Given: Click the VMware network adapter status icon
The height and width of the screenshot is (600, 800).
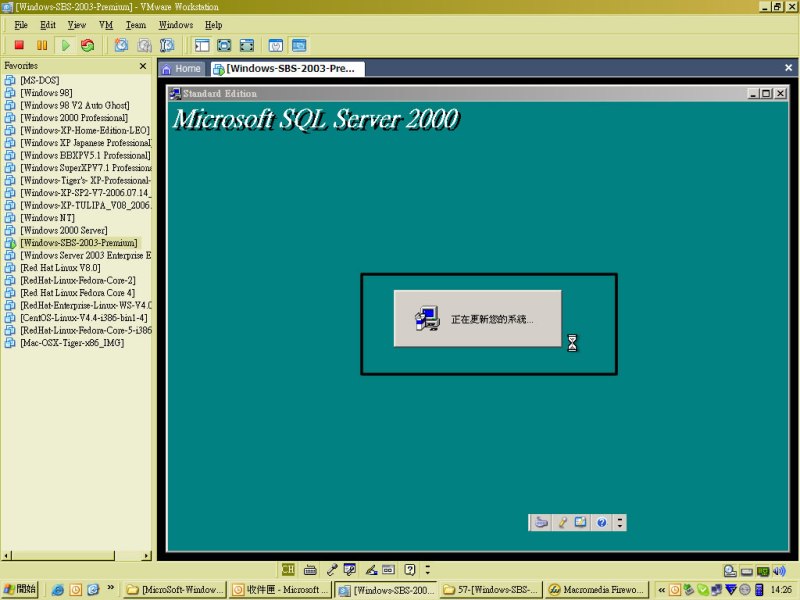Looking at the screenshot, I should [763, 571].
